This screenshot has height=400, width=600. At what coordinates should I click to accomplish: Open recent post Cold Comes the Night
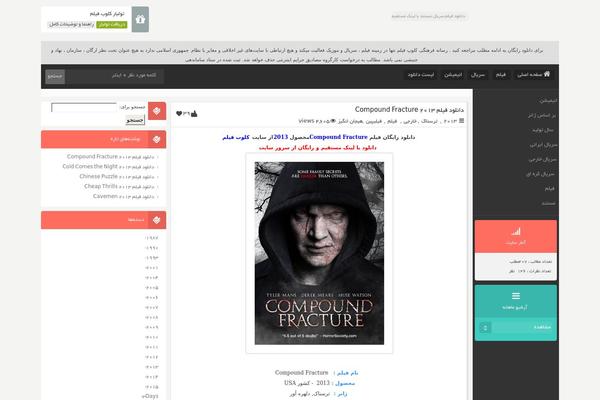point(108,167)
